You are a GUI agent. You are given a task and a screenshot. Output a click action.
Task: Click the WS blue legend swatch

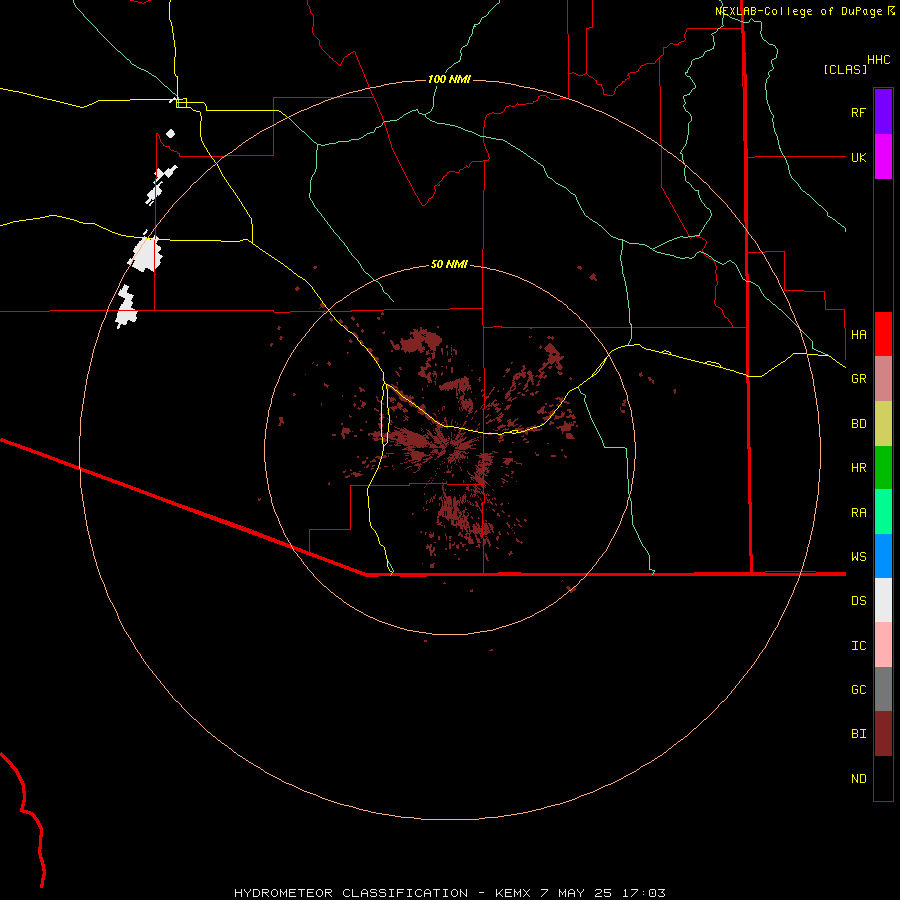click(x=883, y=556)
